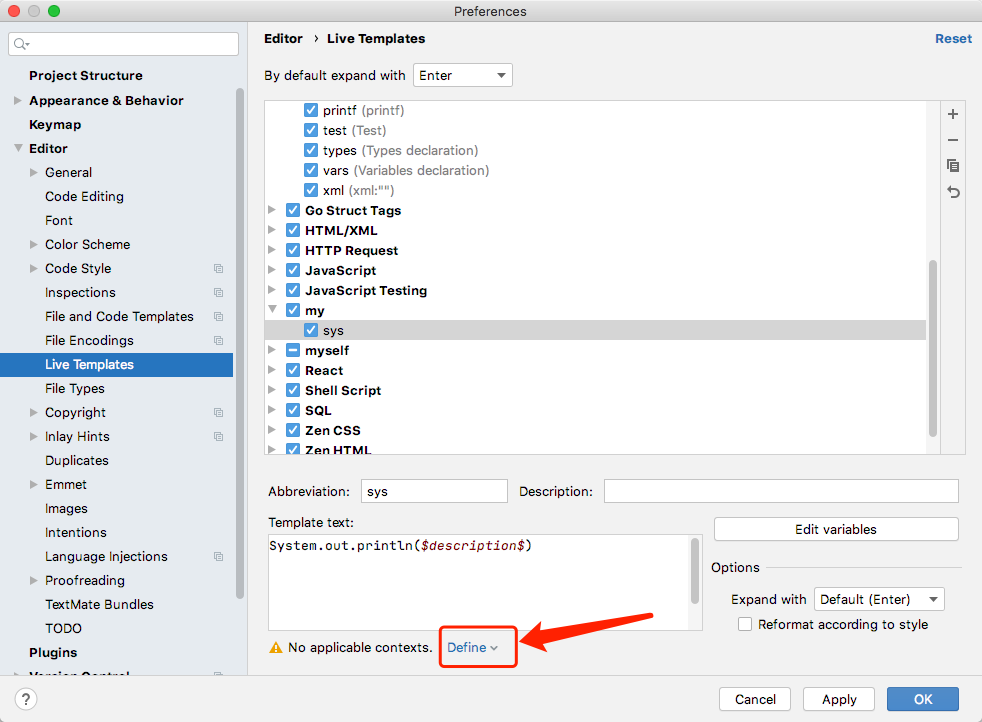The height and width of the screenshot is (722, 982).
Task: Select the JavaScript Testing group row
Action: 595,291
